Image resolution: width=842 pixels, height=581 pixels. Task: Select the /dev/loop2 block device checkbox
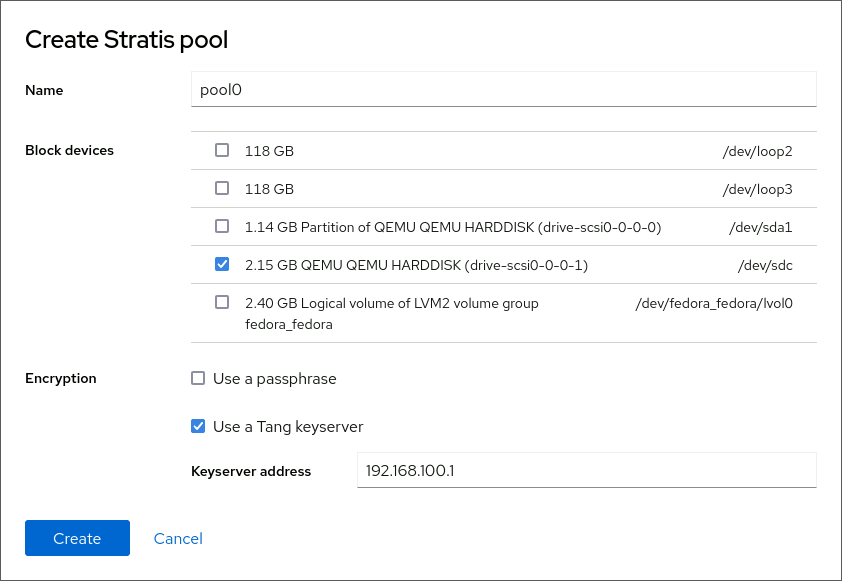pyautogui.click(x=222, y=150)
